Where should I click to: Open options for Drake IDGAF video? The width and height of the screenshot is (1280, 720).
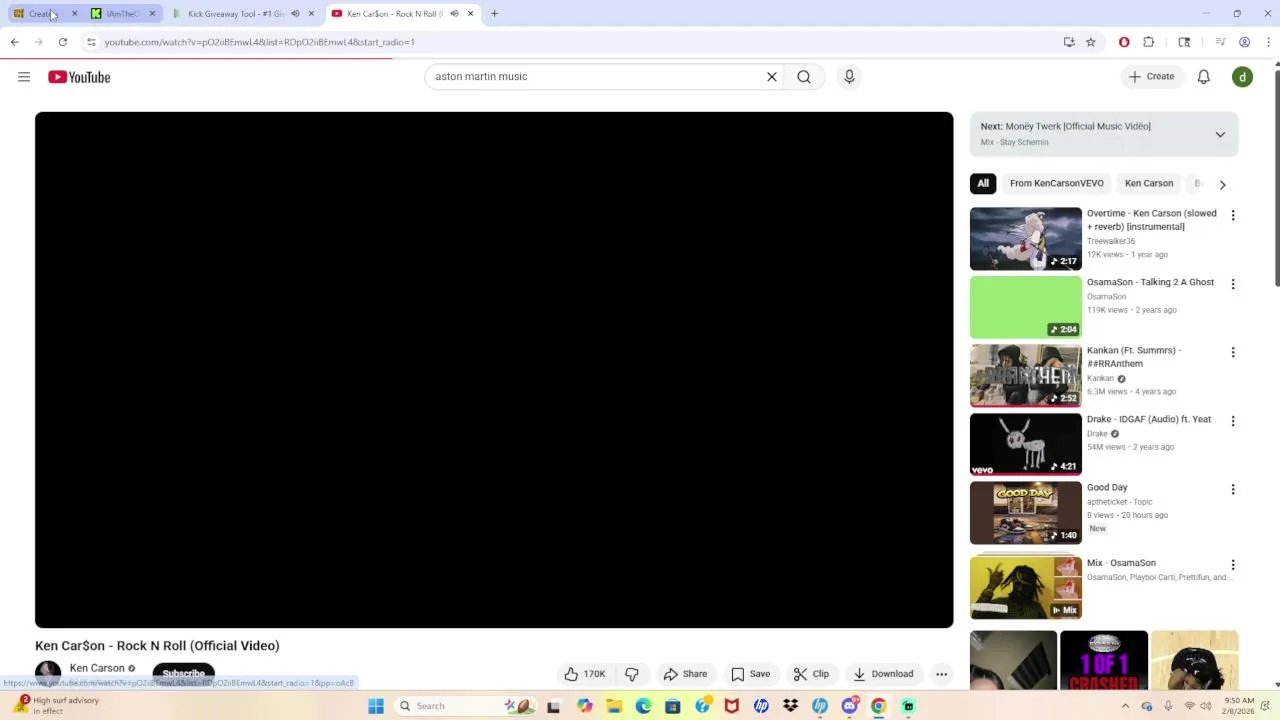(1233, 421)
